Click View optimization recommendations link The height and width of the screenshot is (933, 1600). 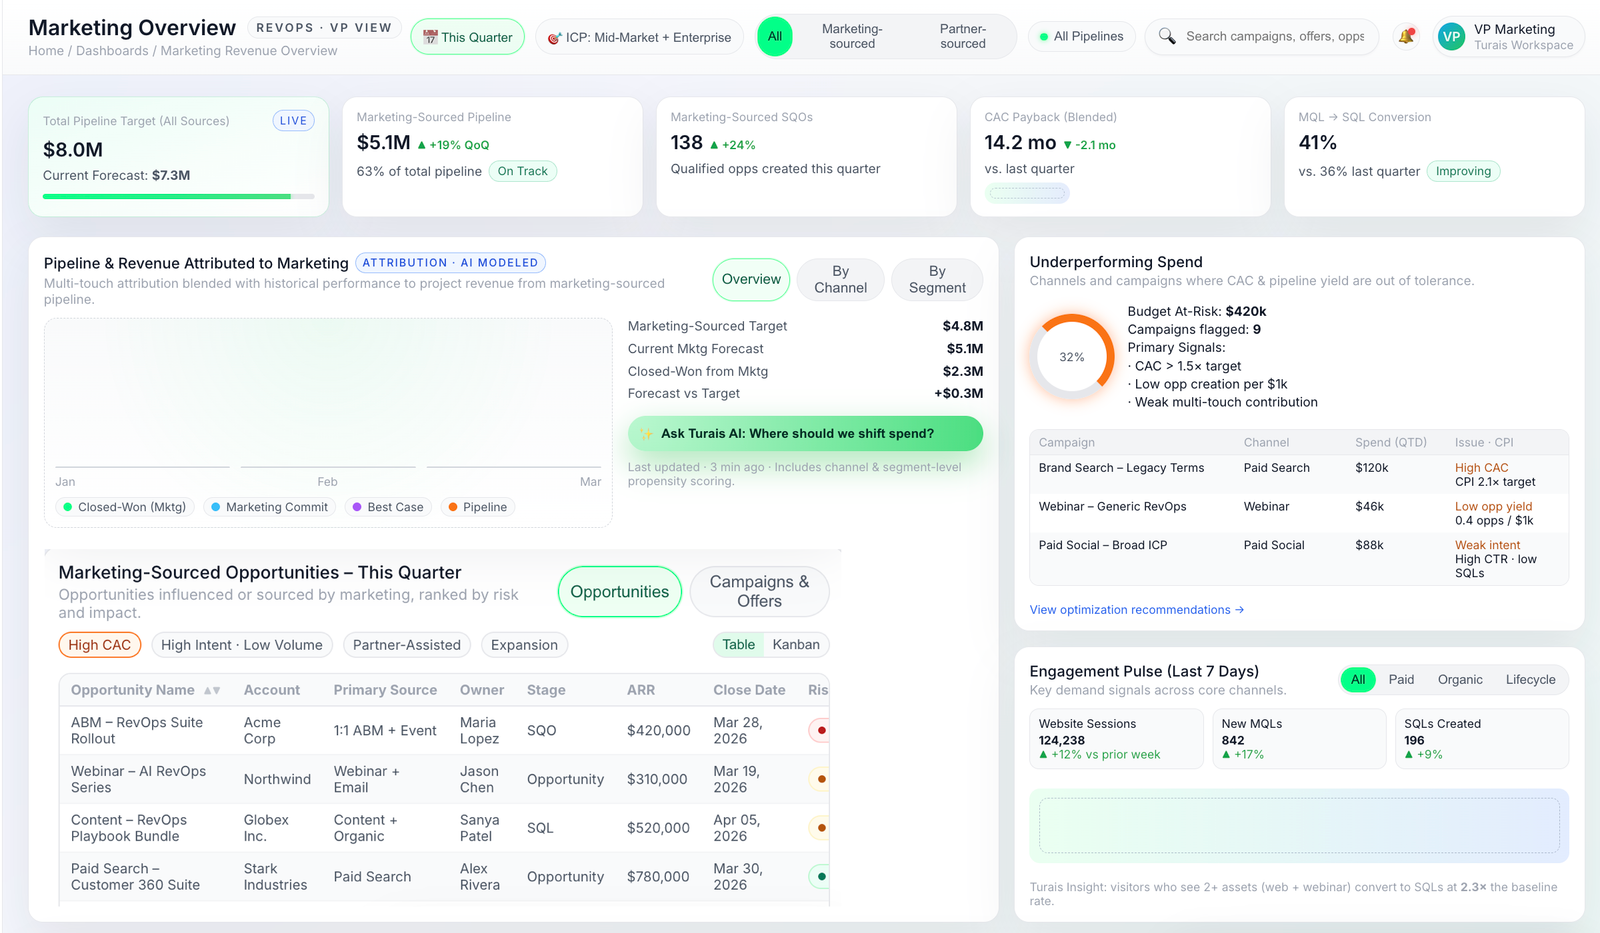click(1136, 609)
